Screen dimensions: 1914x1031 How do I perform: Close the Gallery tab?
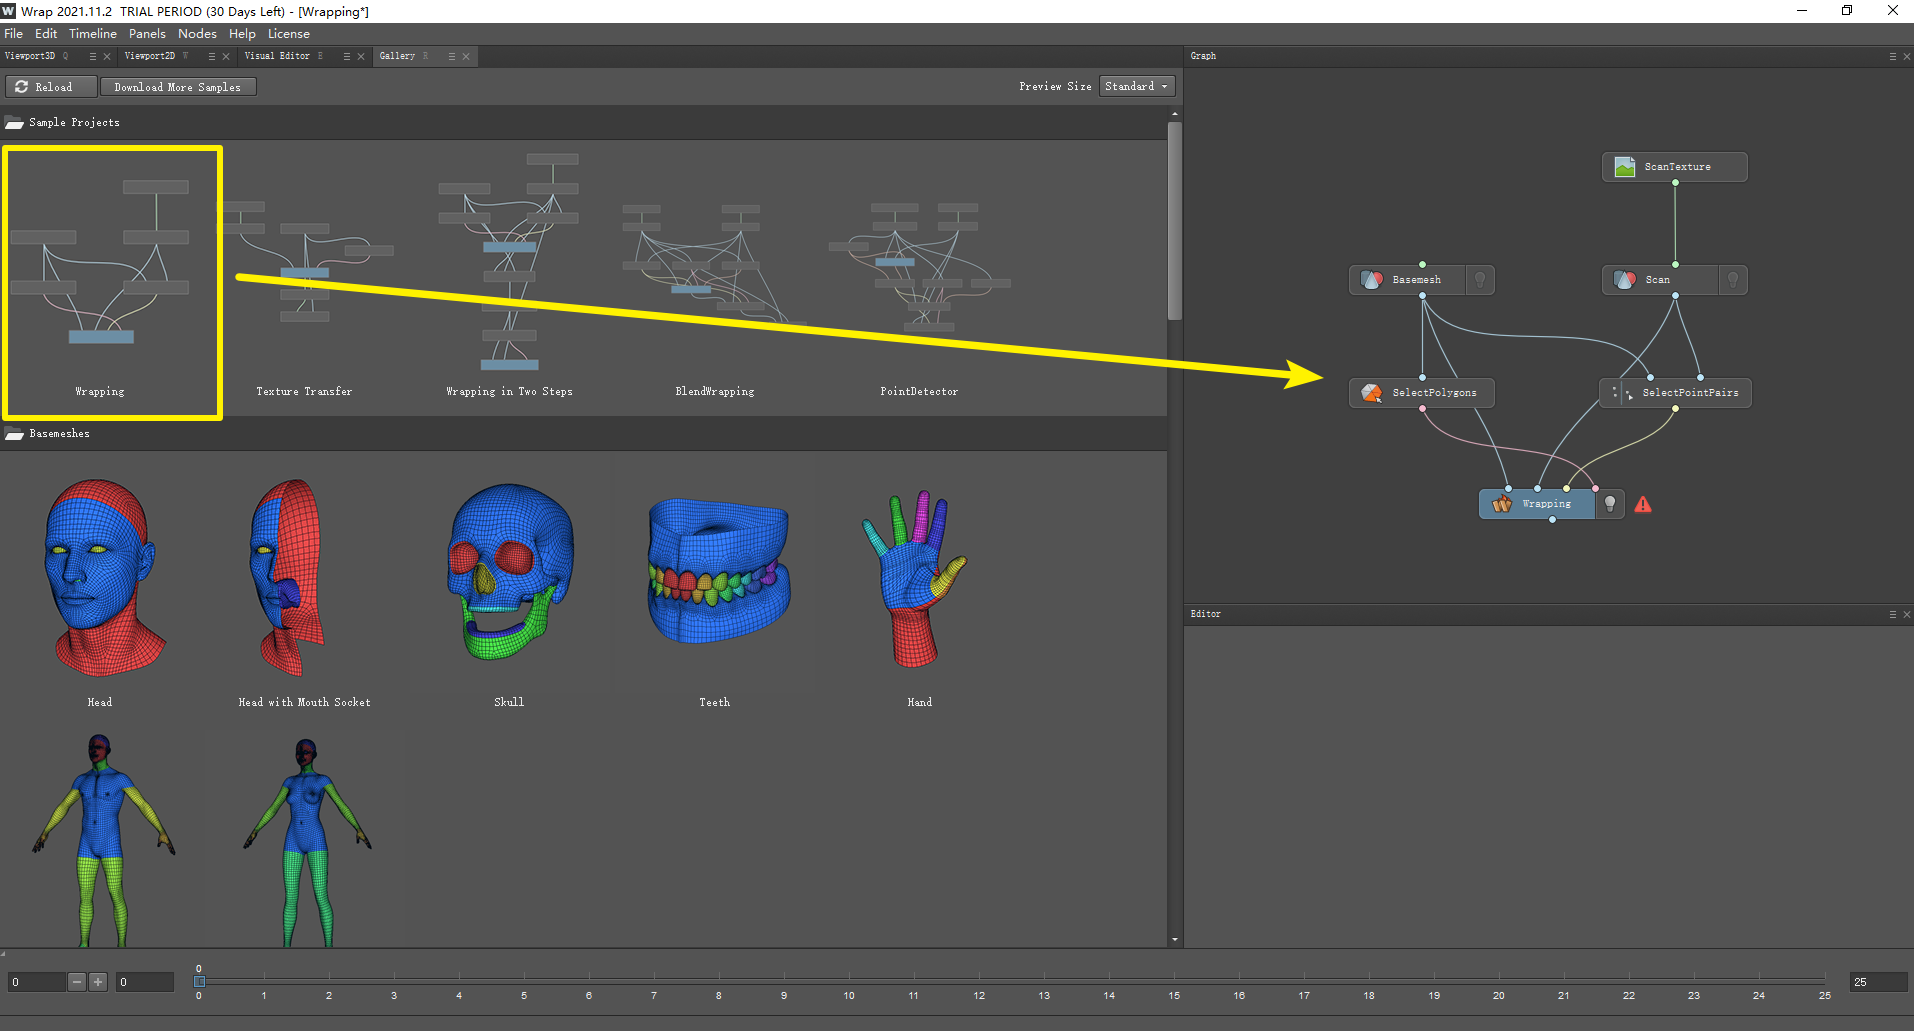pyautogui.click(x=466, y=57)
